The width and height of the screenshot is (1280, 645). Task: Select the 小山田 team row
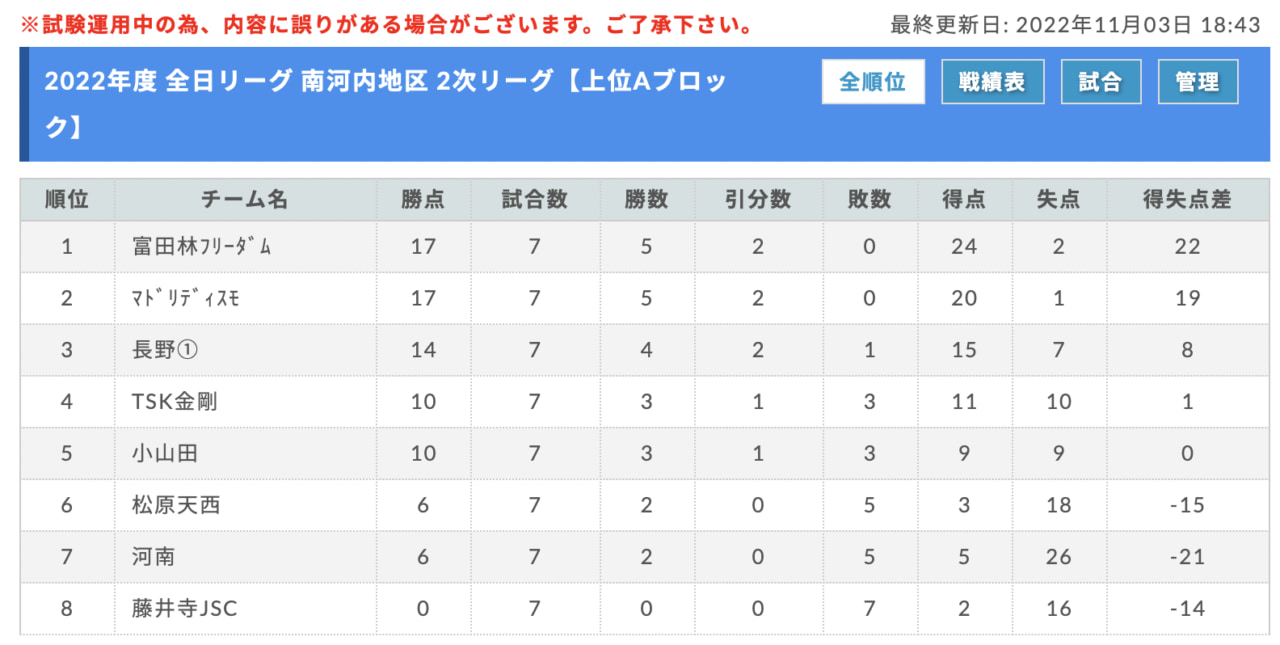pyautogui.click(x=644, y=454)
